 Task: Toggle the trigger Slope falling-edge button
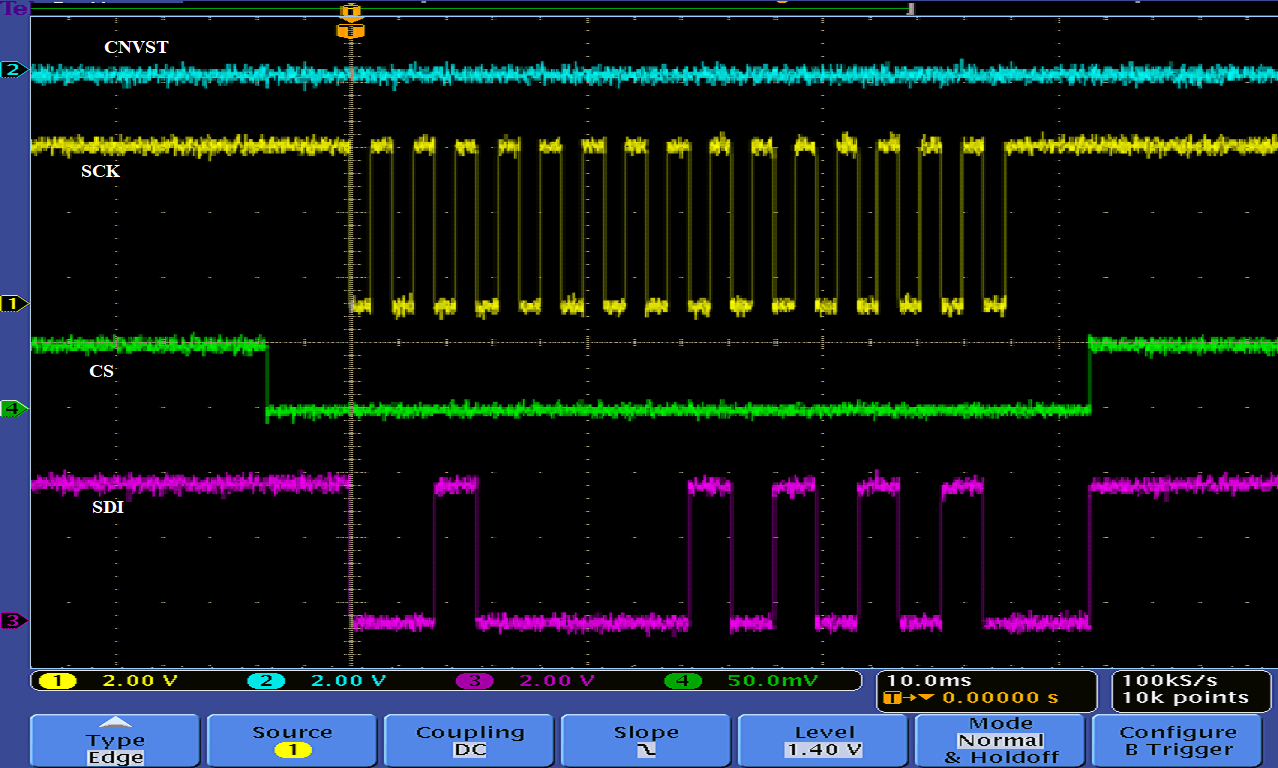[646, 740]
